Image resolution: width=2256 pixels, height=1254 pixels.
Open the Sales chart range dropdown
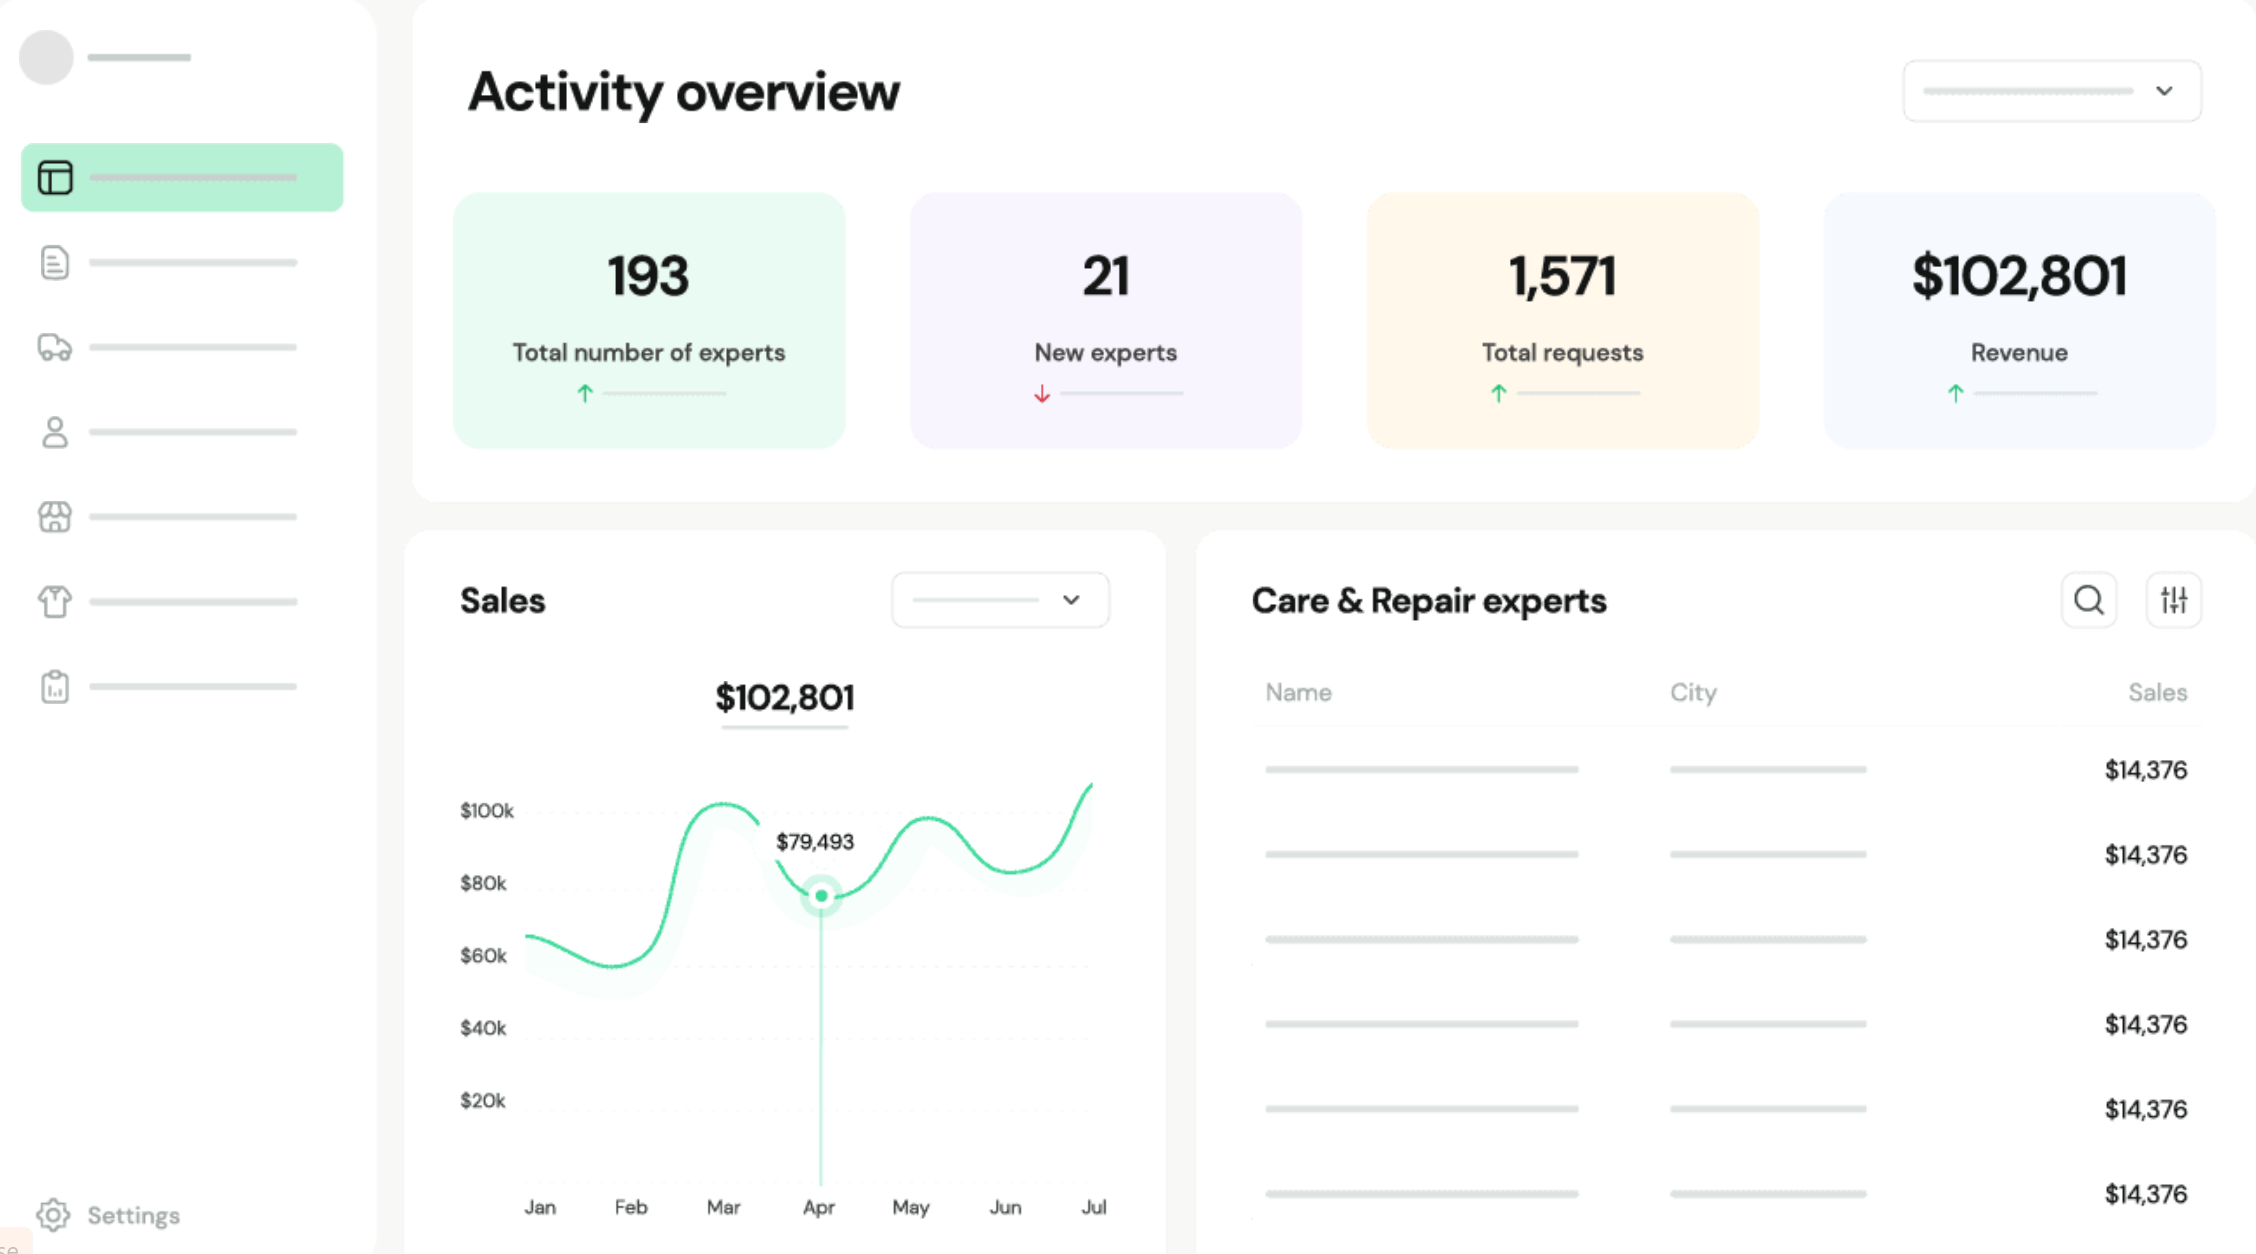(1000, 600)
